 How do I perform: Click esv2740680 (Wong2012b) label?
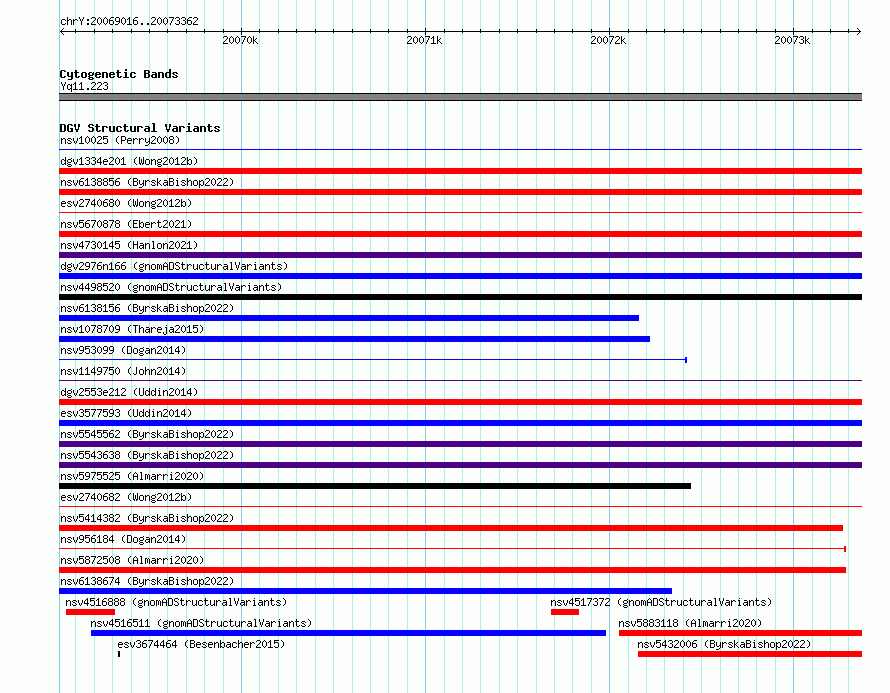pyautogui.click(x=126, y=203)
